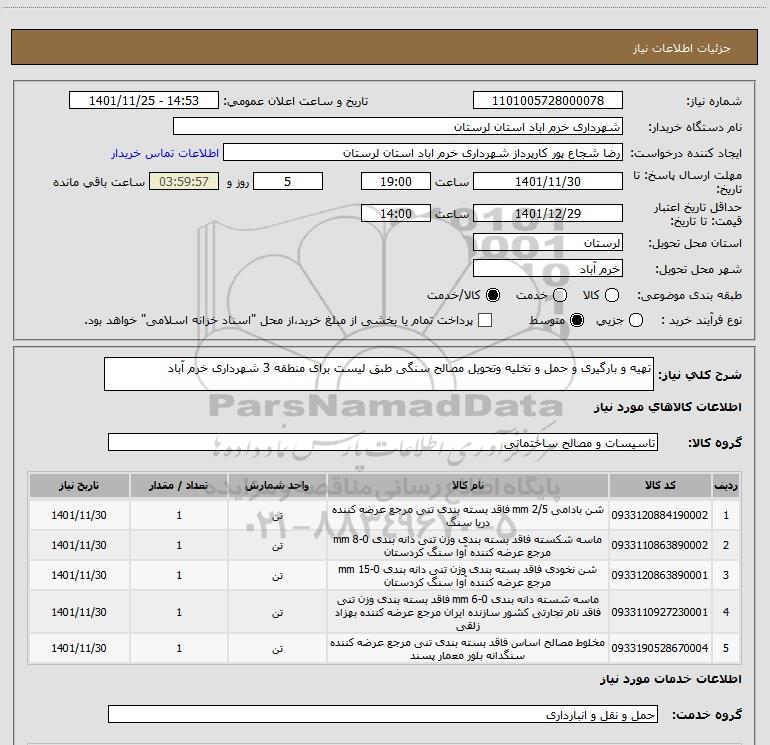
Task: Click the price validity hour 14:00 field
Action: tap(396, 214)
